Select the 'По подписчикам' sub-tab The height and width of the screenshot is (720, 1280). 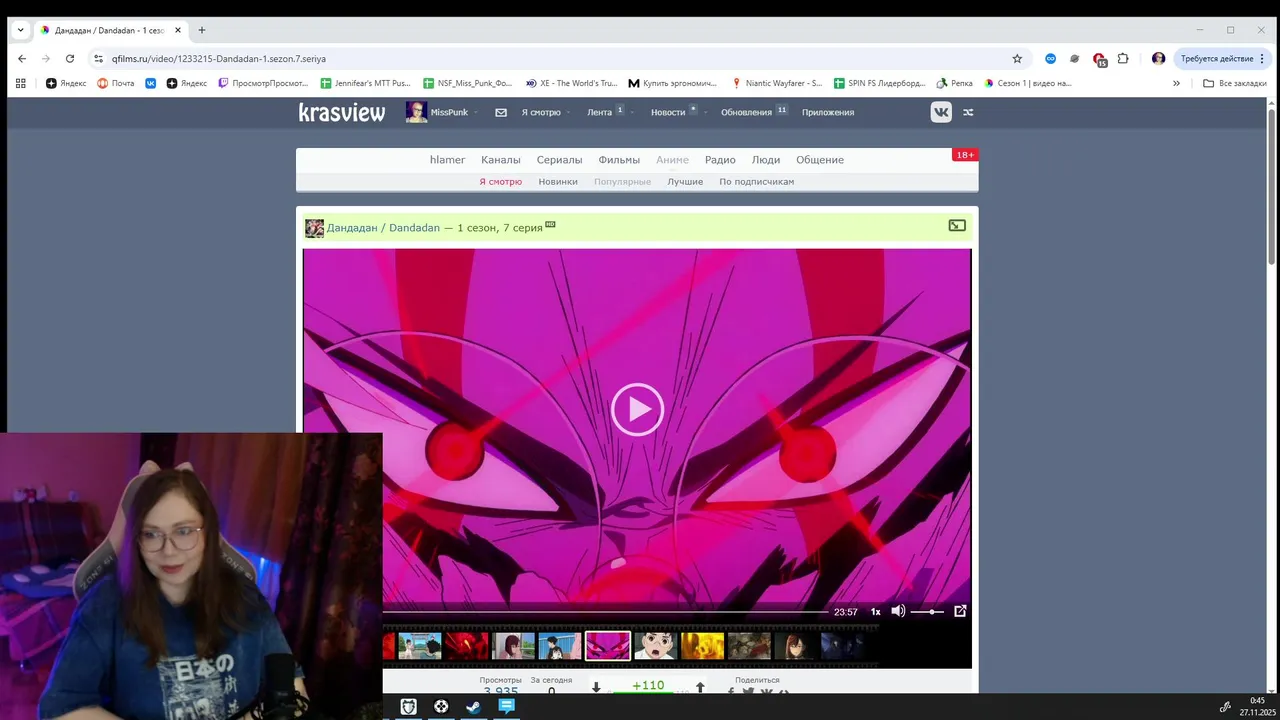(757, 182)
